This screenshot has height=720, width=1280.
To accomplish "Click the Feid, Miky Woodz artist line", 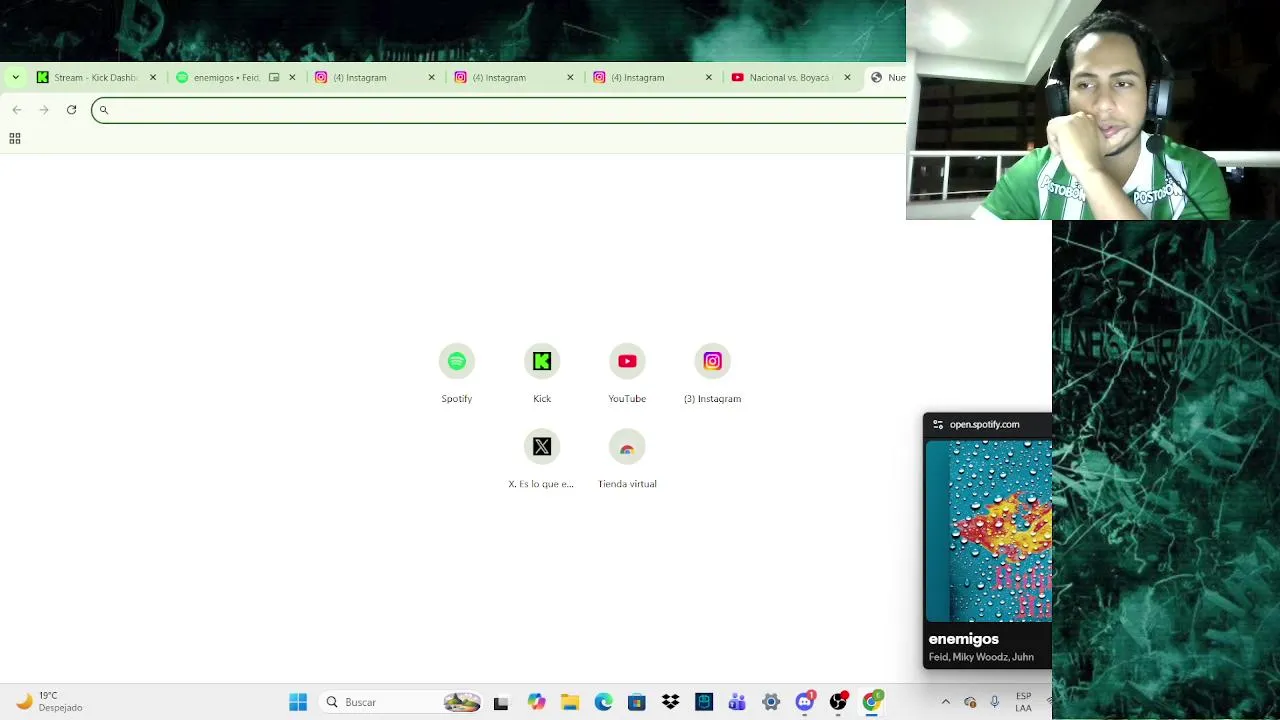I will coord(981,657).
